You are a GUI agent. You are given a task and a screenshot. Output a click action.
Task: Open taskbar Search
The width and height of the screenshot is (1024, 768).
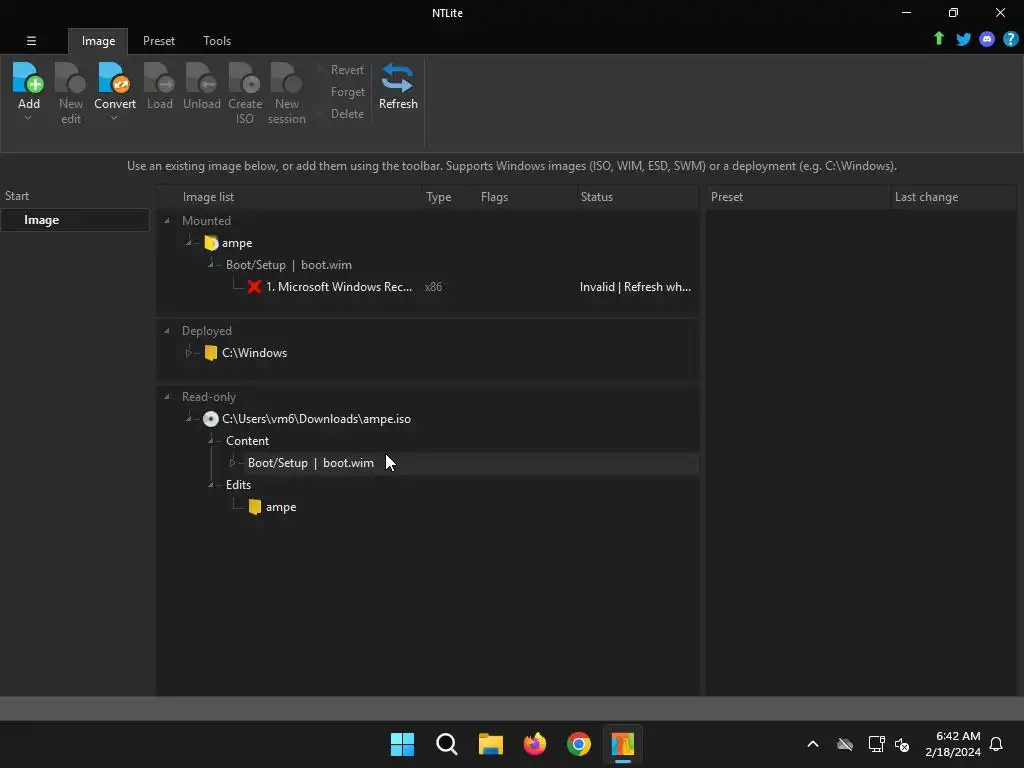(x=447, y=744)
